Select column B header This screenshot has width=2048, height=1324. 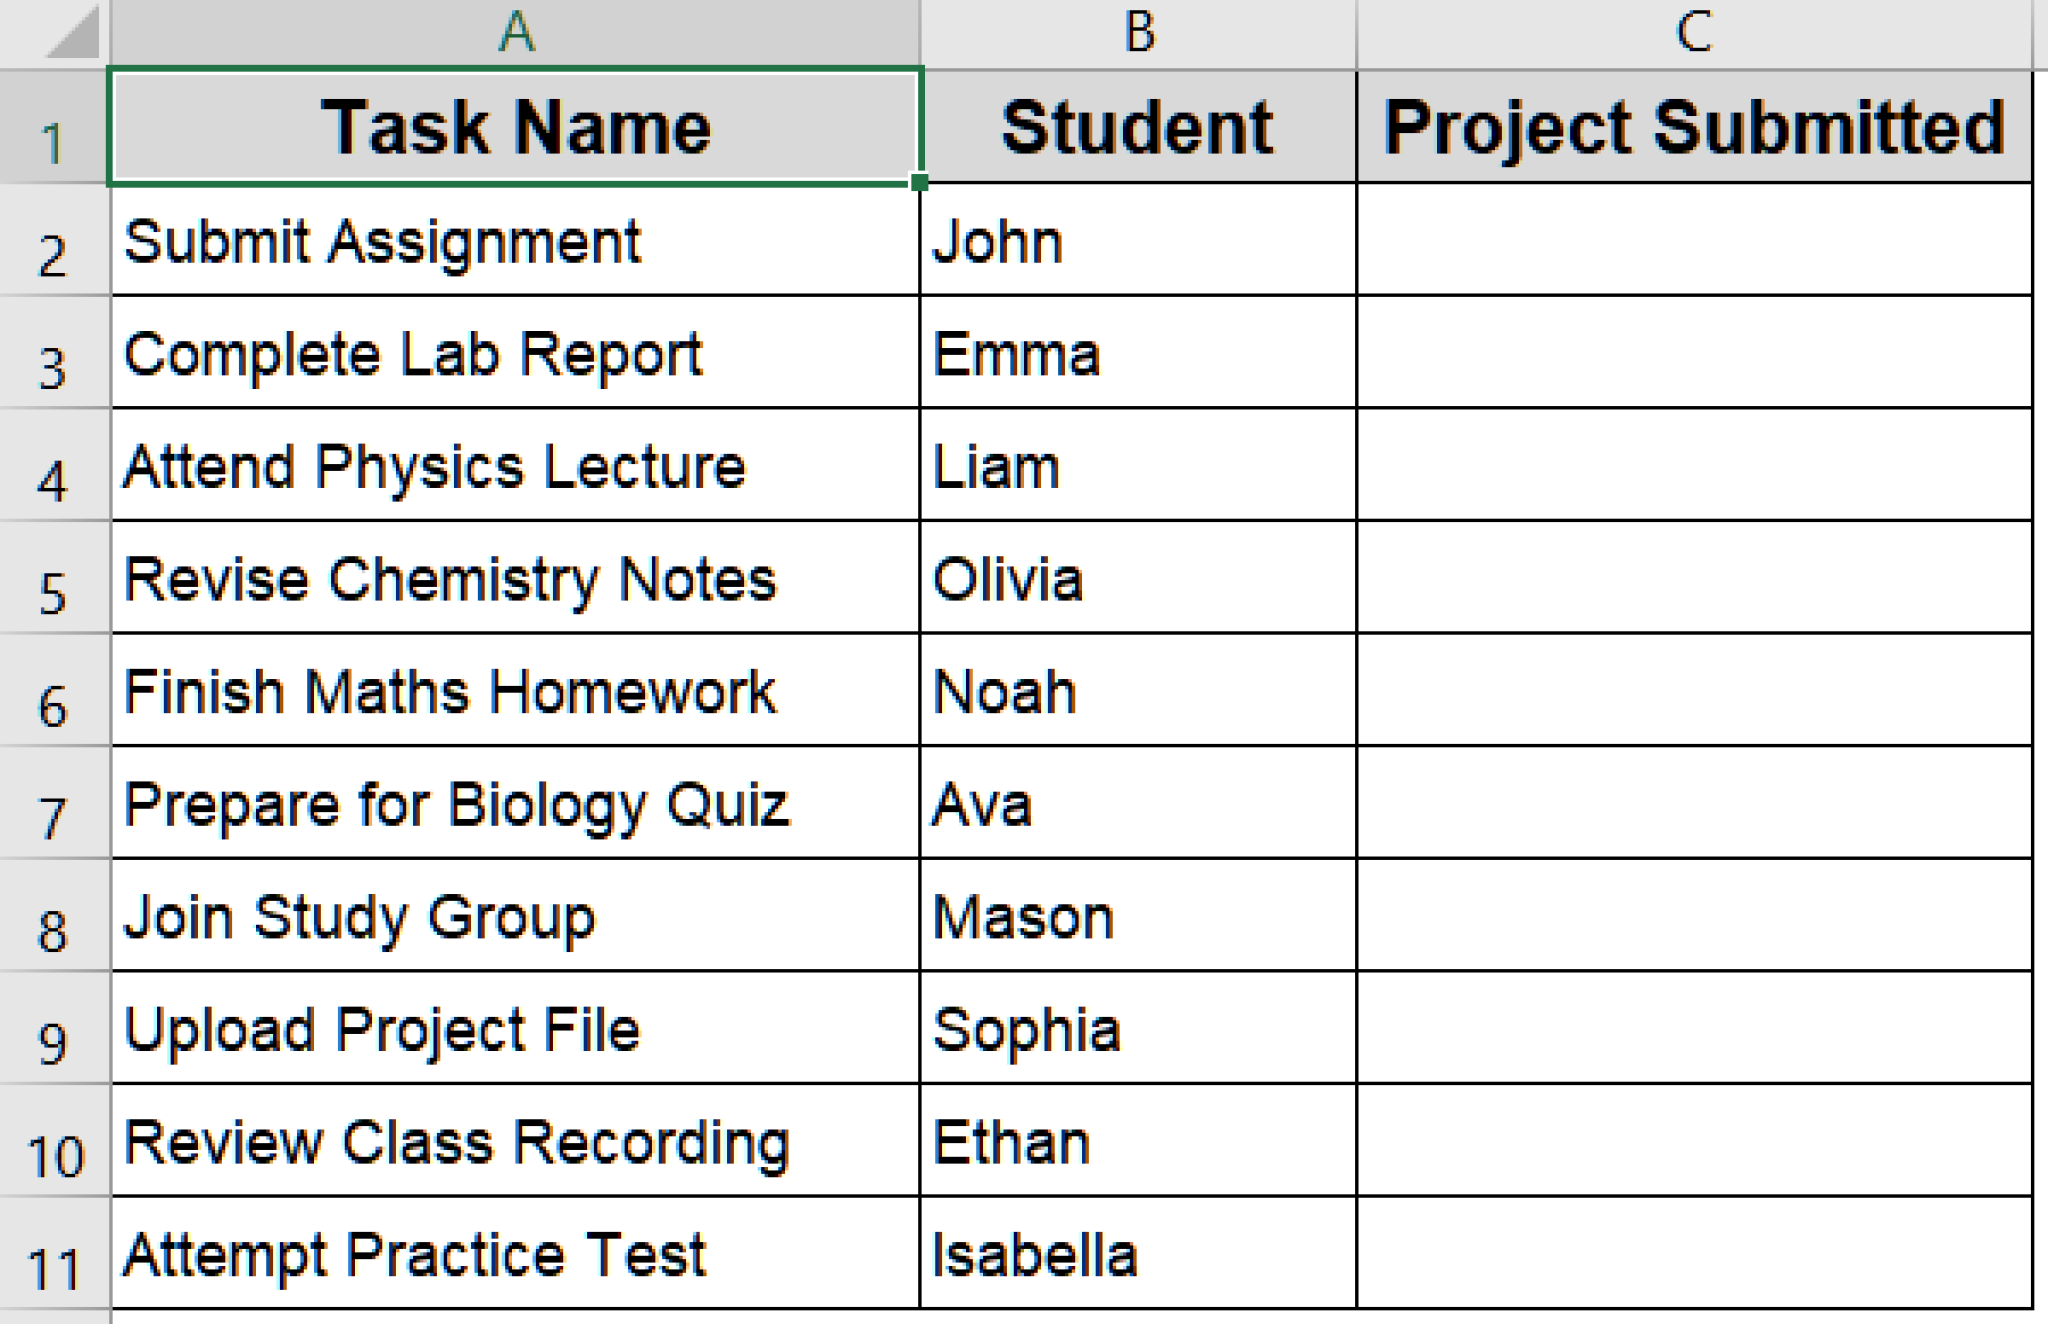[1138, 32]
